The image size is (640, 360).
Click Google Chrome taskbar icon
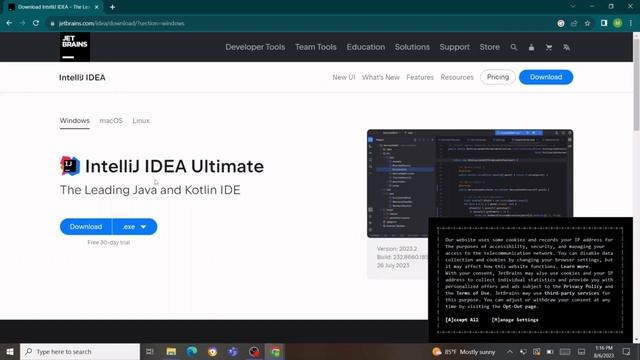pyautogui.click(x=276, y=351)
